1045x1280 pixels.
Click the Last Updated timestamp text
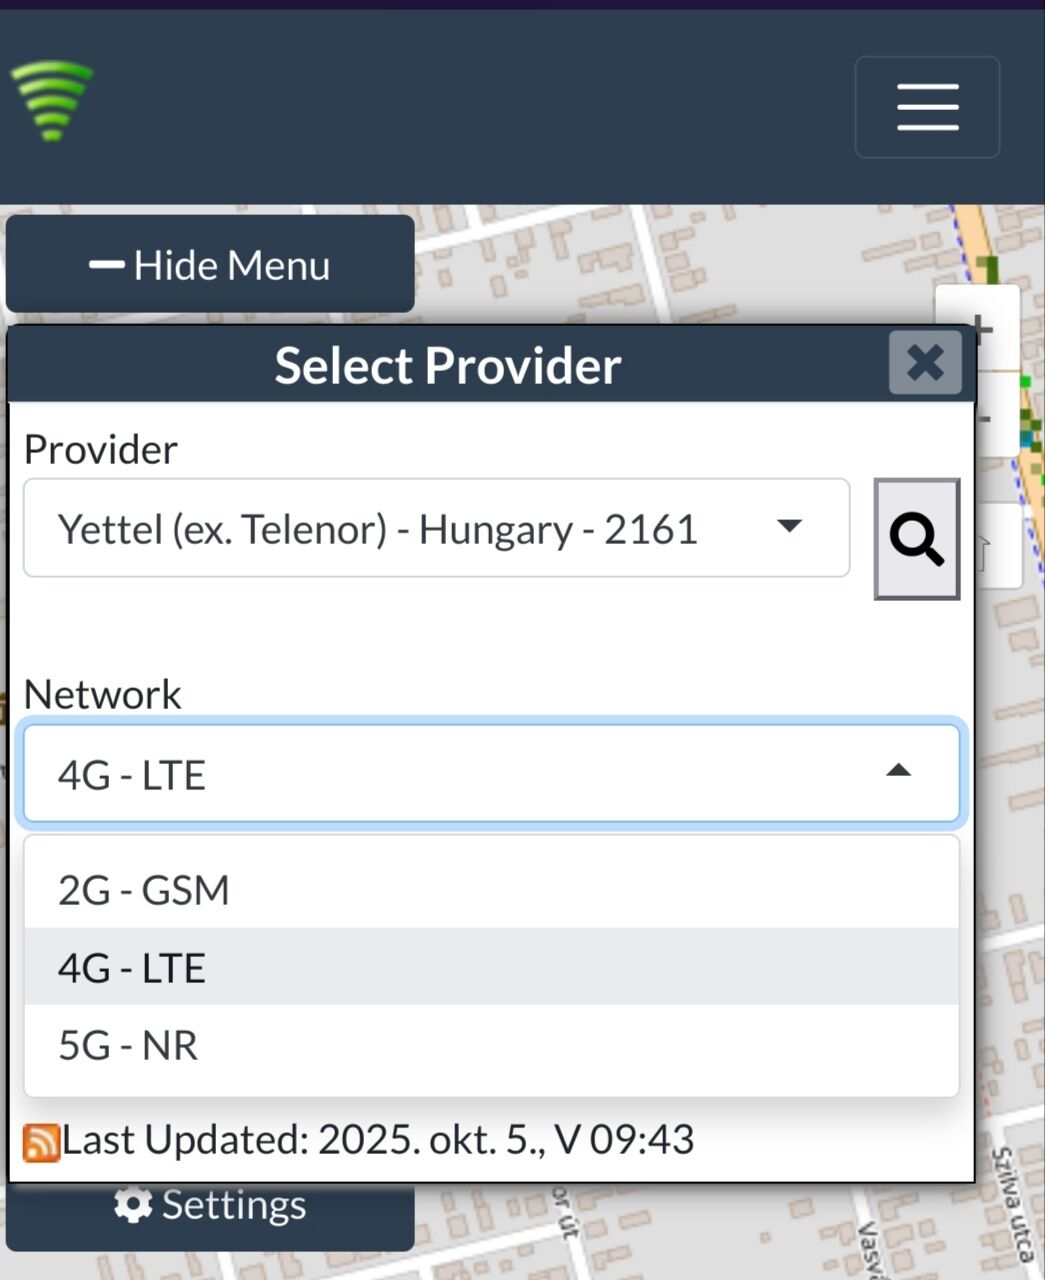coord(378,1140)
